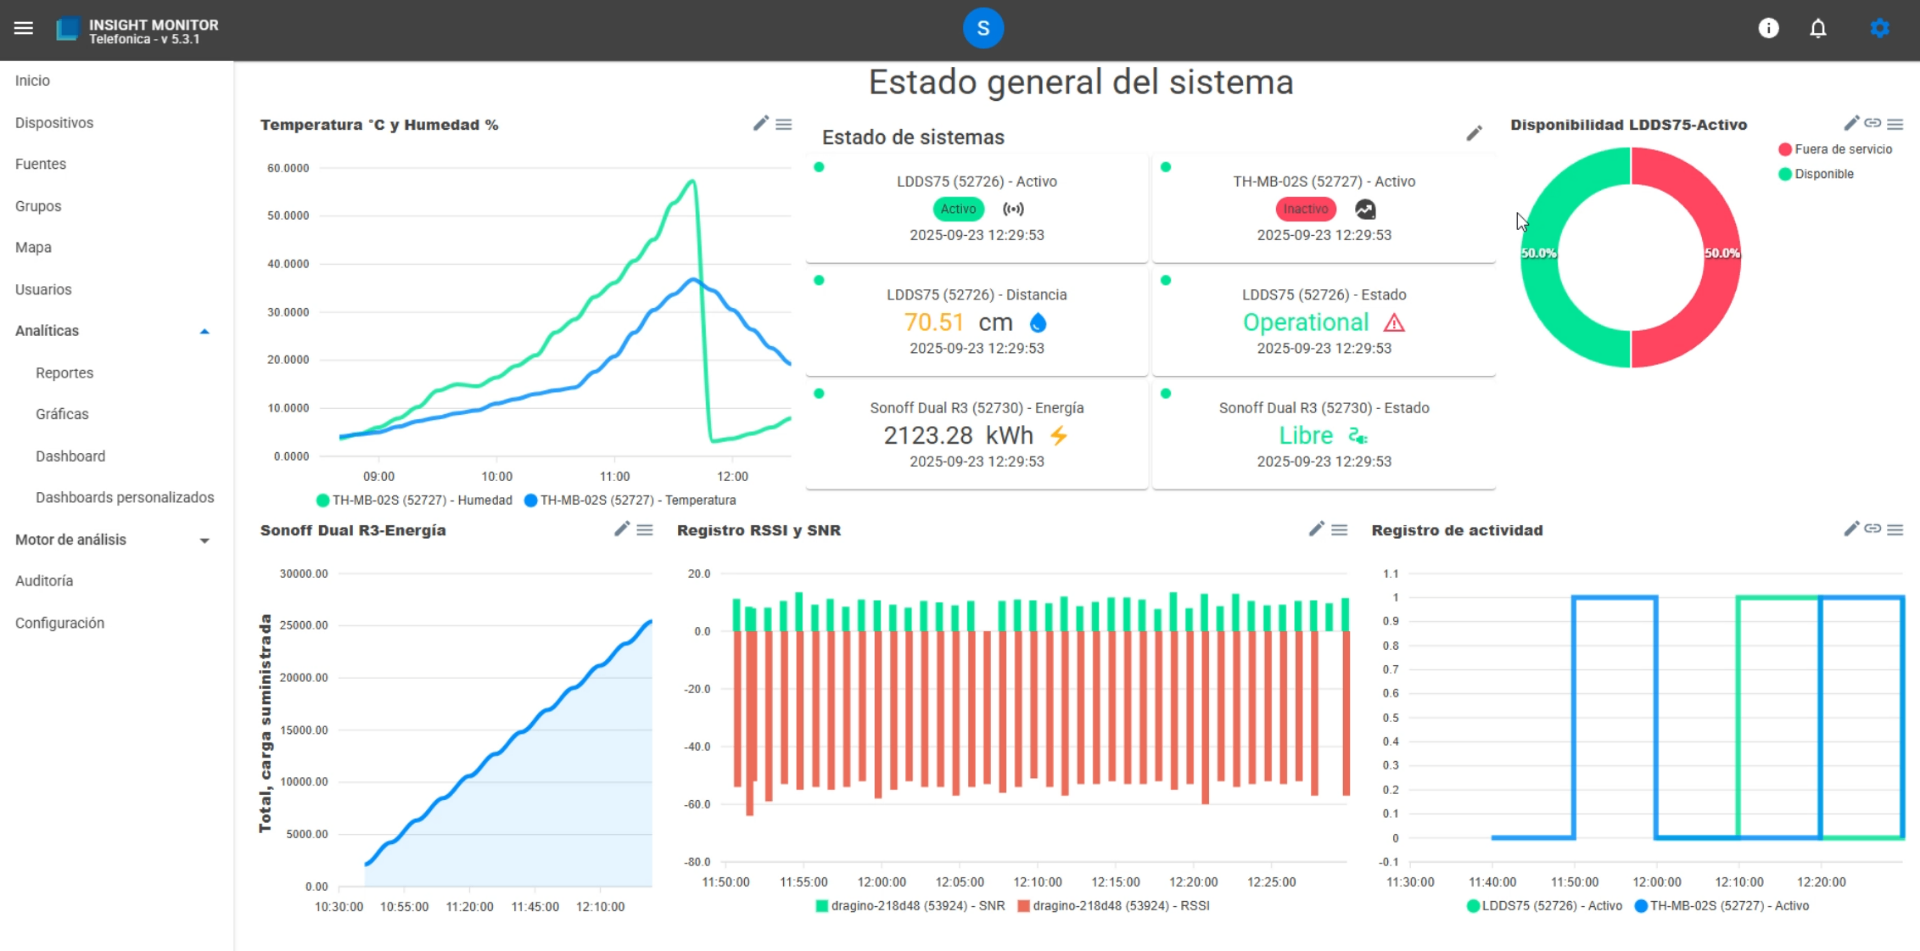
Task: Click signal icon on LDDS75 Activo card
Action: (x=1013, y=209)
